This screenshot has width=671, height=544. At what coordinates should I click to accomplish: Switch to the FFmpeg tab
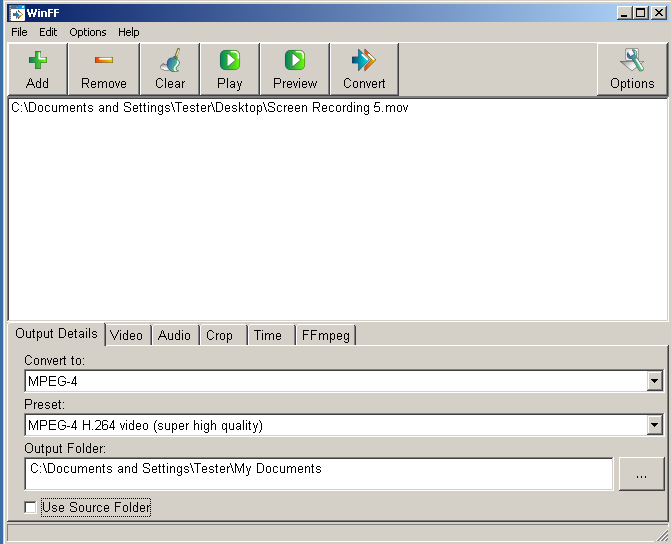pos(326,335)
